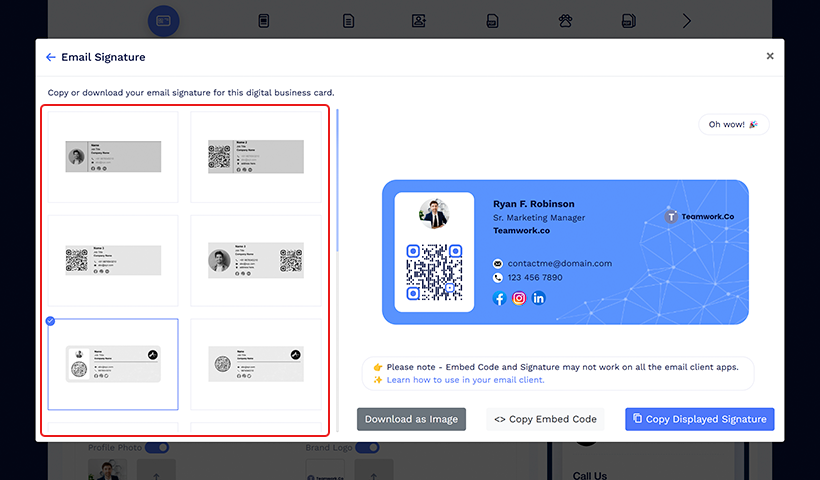
Task: Open Learn how to use in email client link
Action: 465,380
